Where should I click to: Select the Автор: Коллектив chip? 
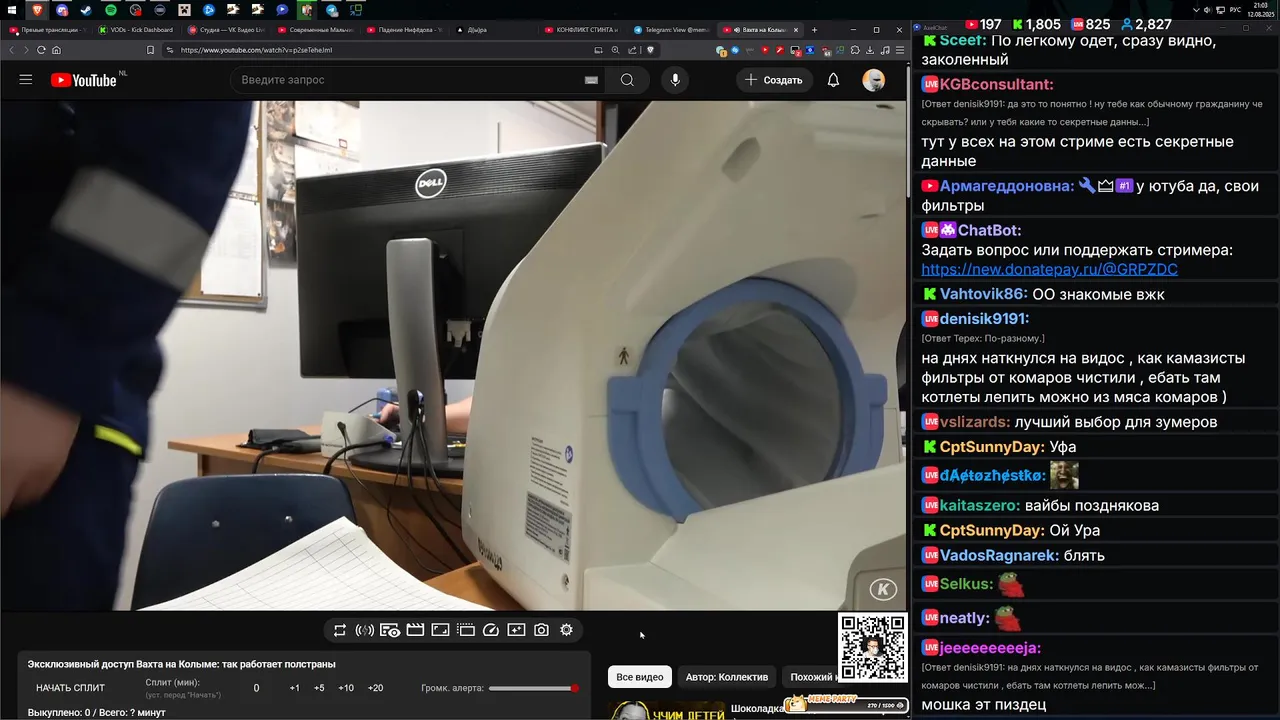[x=727, y=677]
